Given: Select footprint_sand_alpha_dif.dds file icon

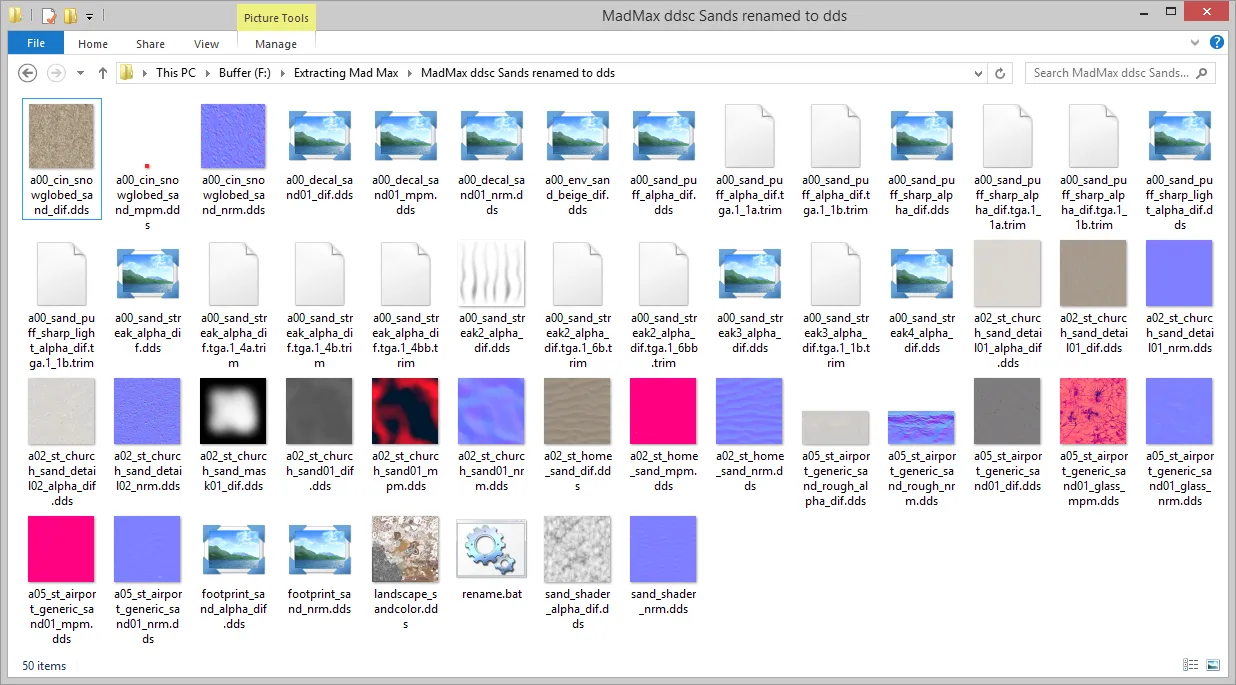Looking at the screenshot, I should click(234, 551).
